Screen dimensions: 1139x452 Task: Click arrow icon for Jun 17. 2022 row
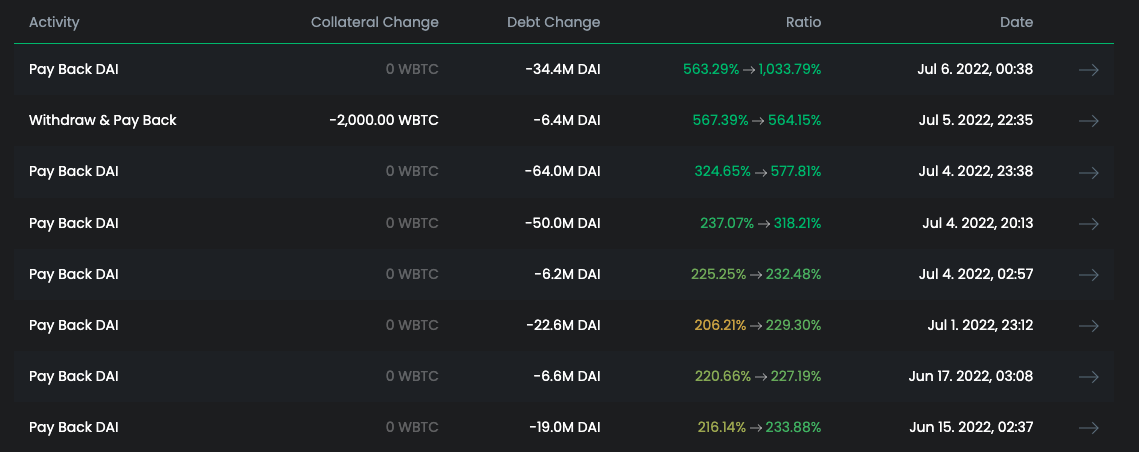[x=1089, y=377]
